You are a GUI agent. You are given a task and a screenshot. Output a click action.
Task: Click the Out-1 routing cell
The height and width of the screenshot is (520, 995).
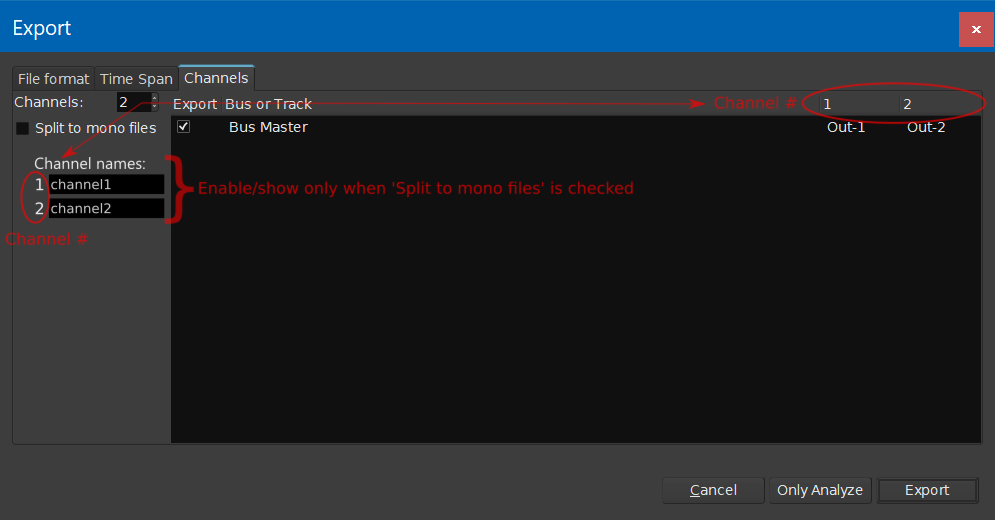point(846,127)
